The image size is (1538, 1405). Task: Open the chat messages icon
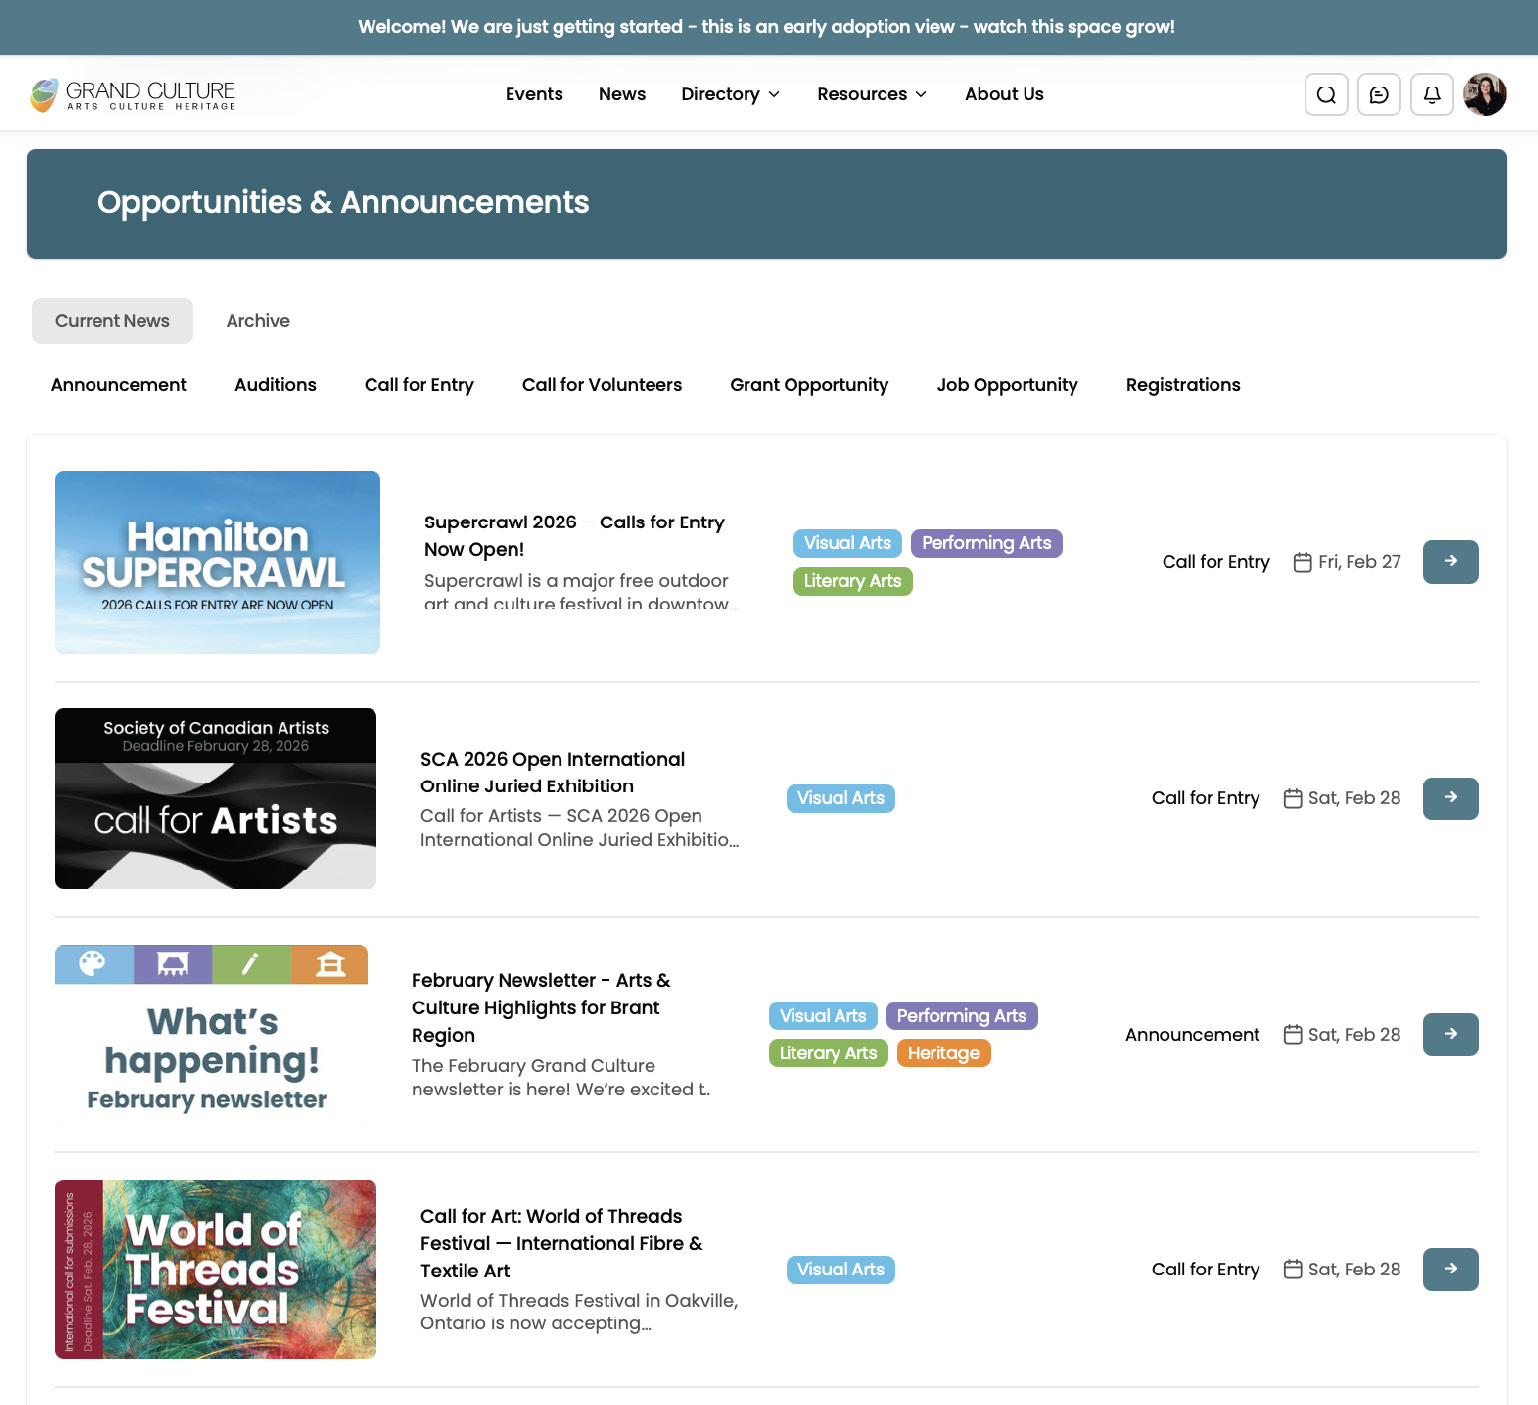coord(1379,94)
